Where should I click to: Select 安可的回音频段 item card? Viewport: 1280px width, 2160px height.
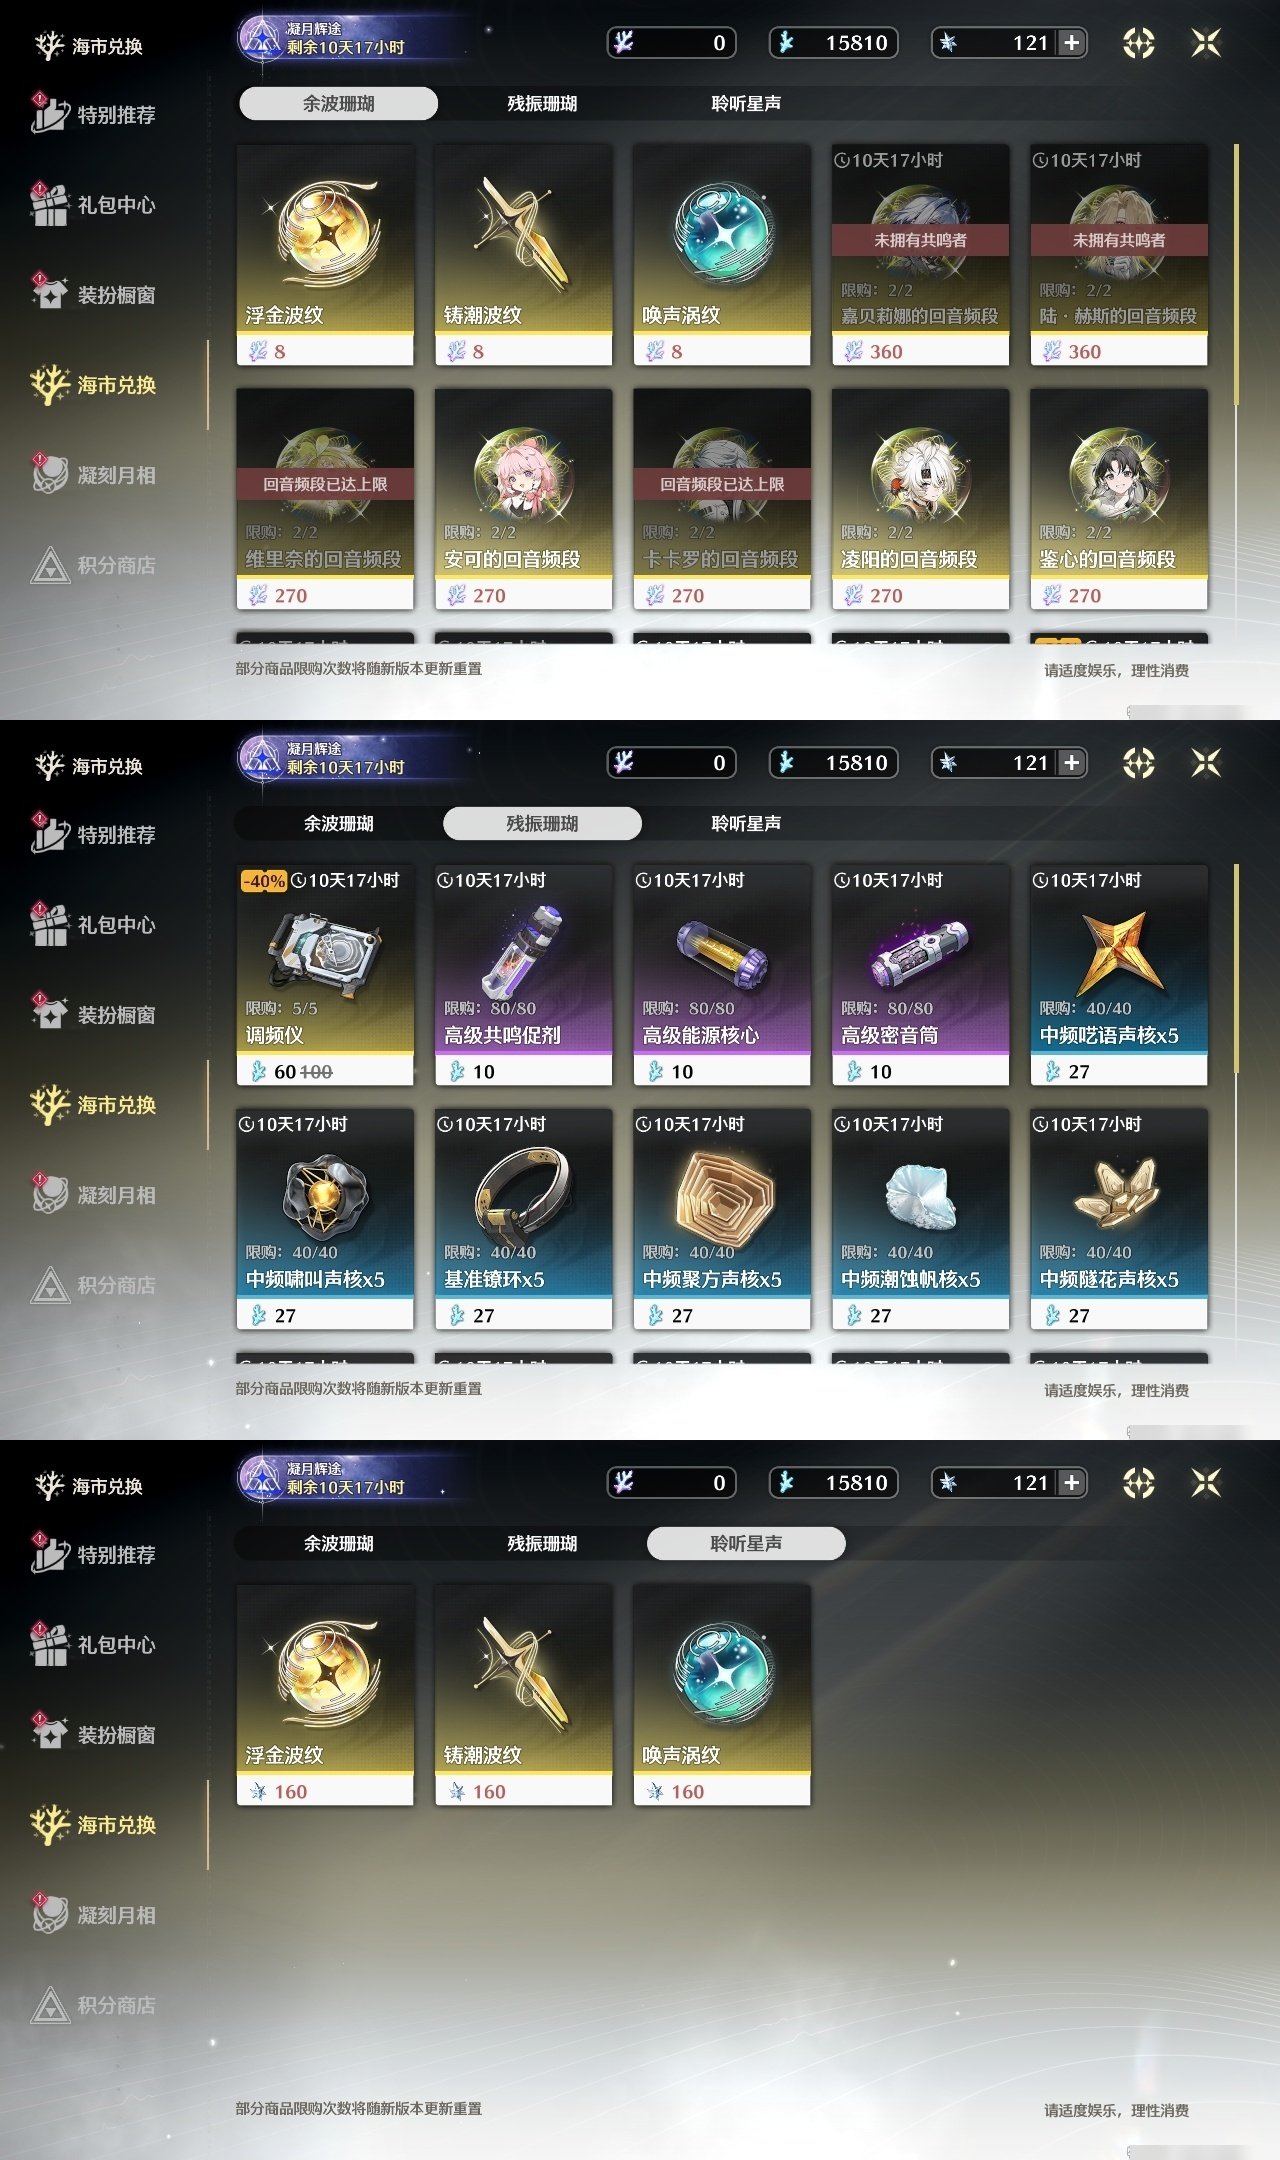[x=523, y=499]
